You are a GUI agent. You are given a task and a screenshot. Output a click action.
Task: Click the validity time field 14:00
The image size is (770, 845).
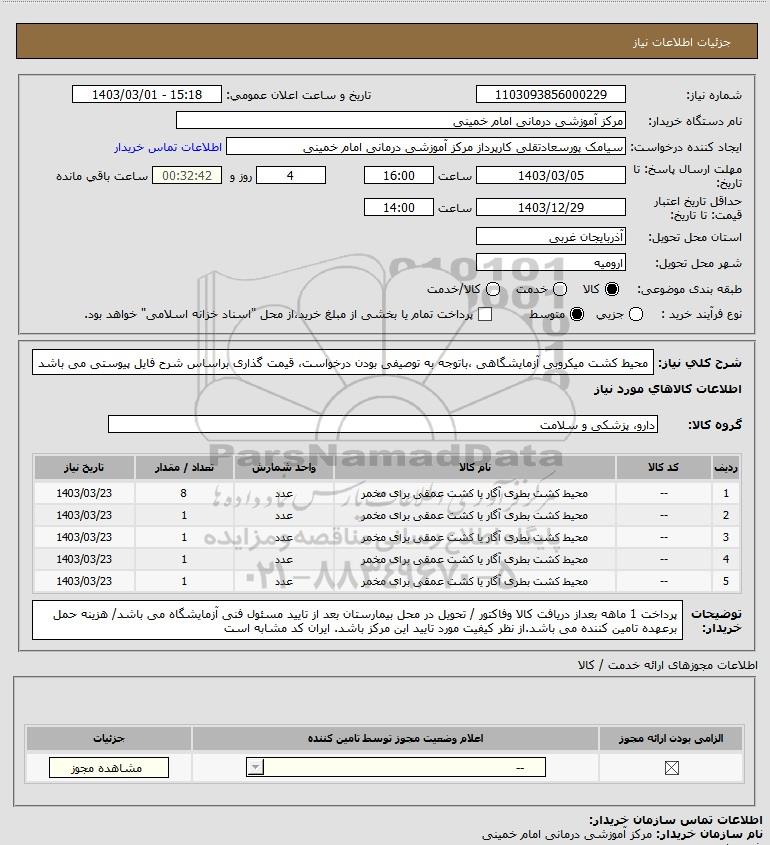point(399,207)
